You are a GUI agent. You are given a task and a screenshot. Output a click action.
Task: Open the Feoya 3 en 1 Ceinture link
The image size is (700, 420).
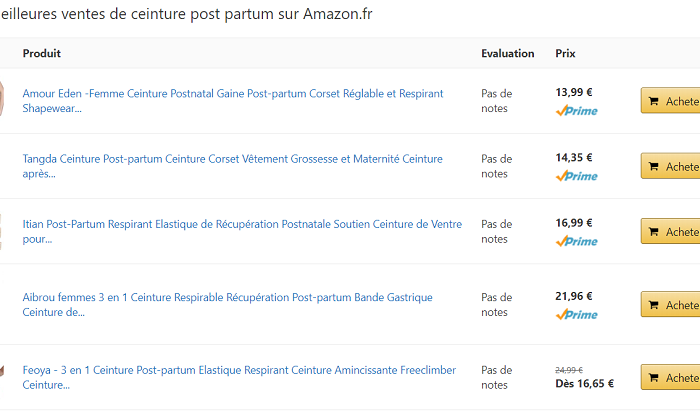click(239, 377)
